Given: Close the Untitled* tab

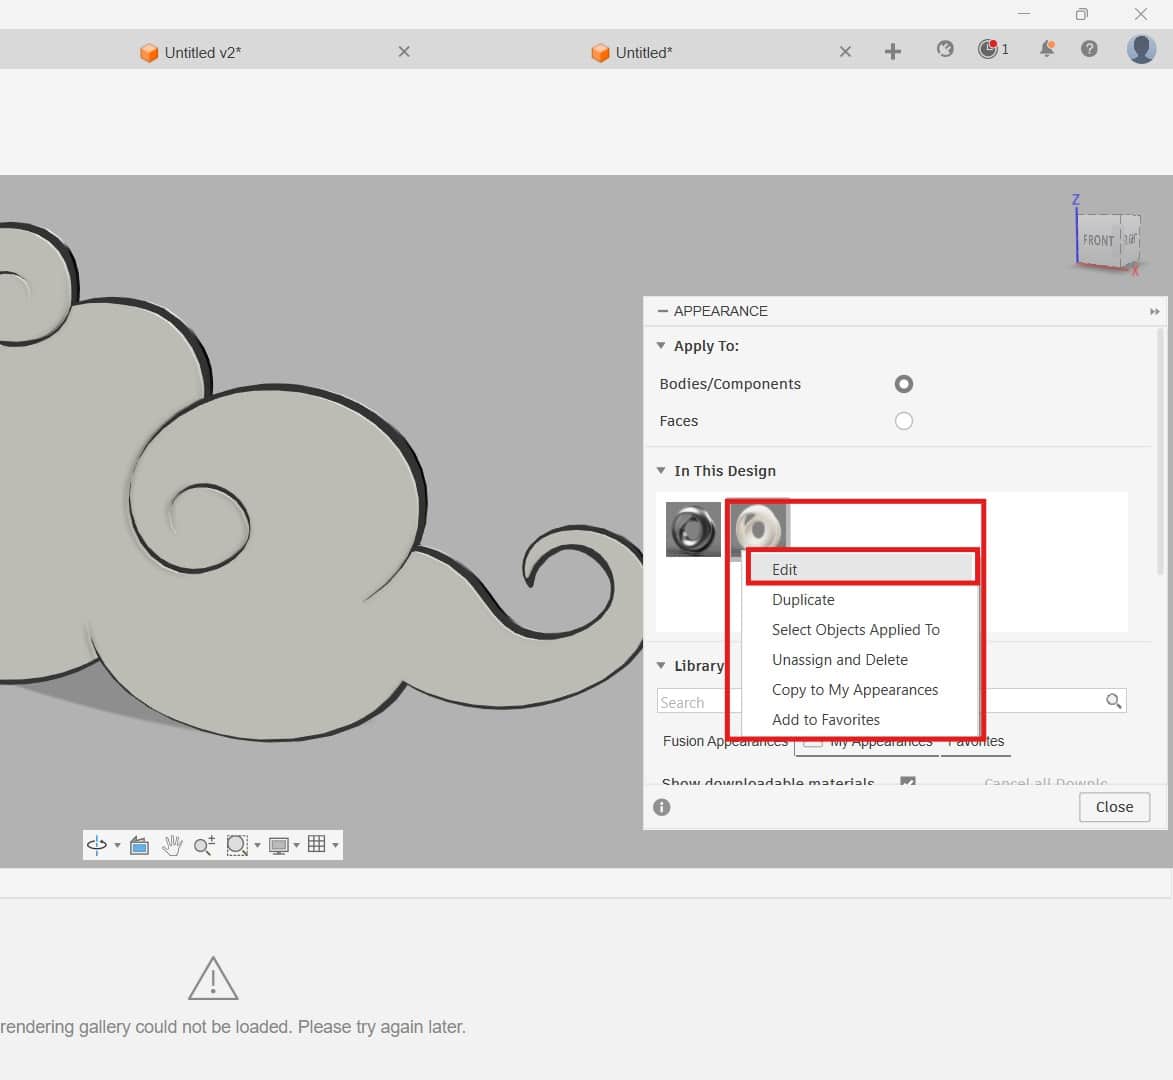Looking at the screenshot, I should pos(845,52).
